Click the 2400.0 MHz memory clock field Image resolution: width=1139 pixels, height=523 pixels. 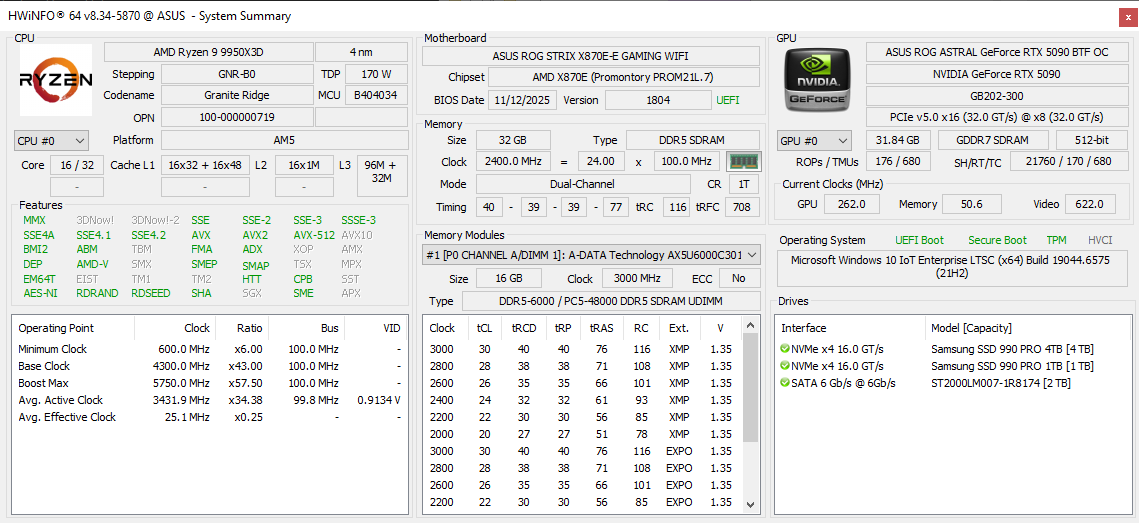click(513, 162)
